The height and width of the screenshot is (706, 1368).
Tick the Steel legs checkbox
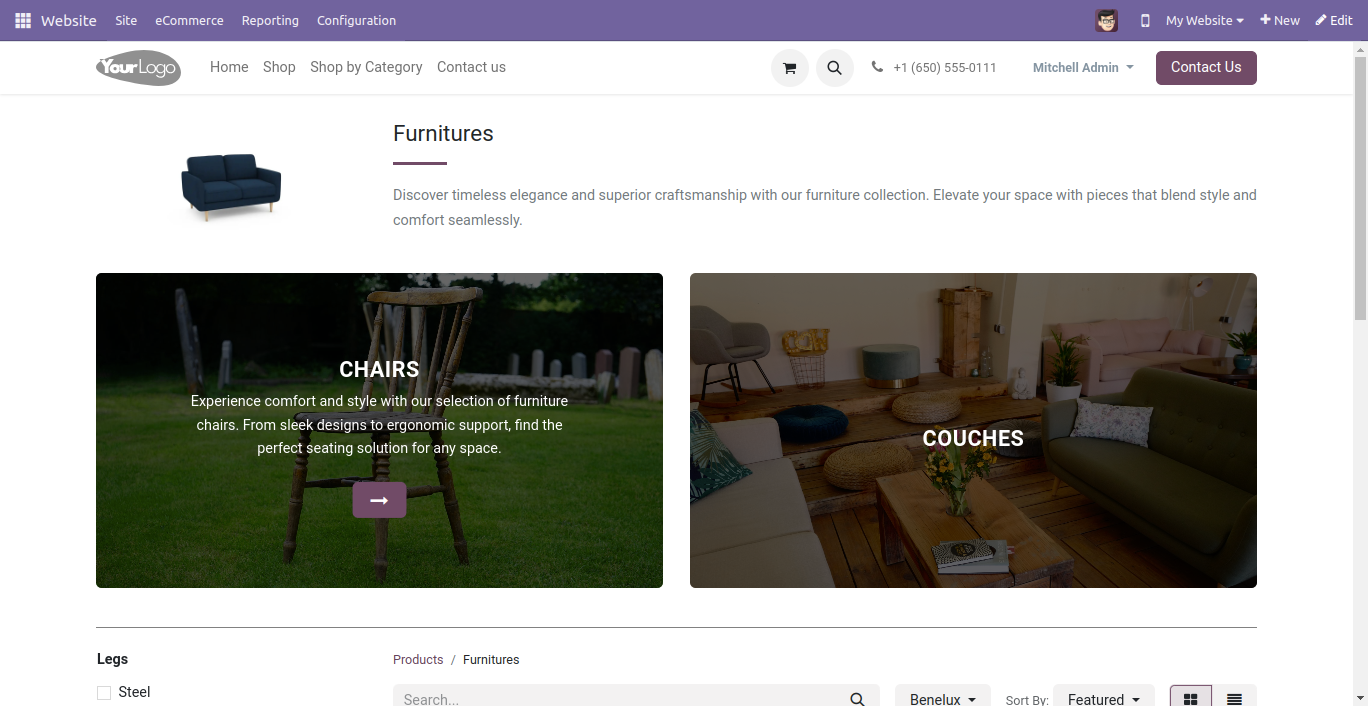(x=104, y=693)
